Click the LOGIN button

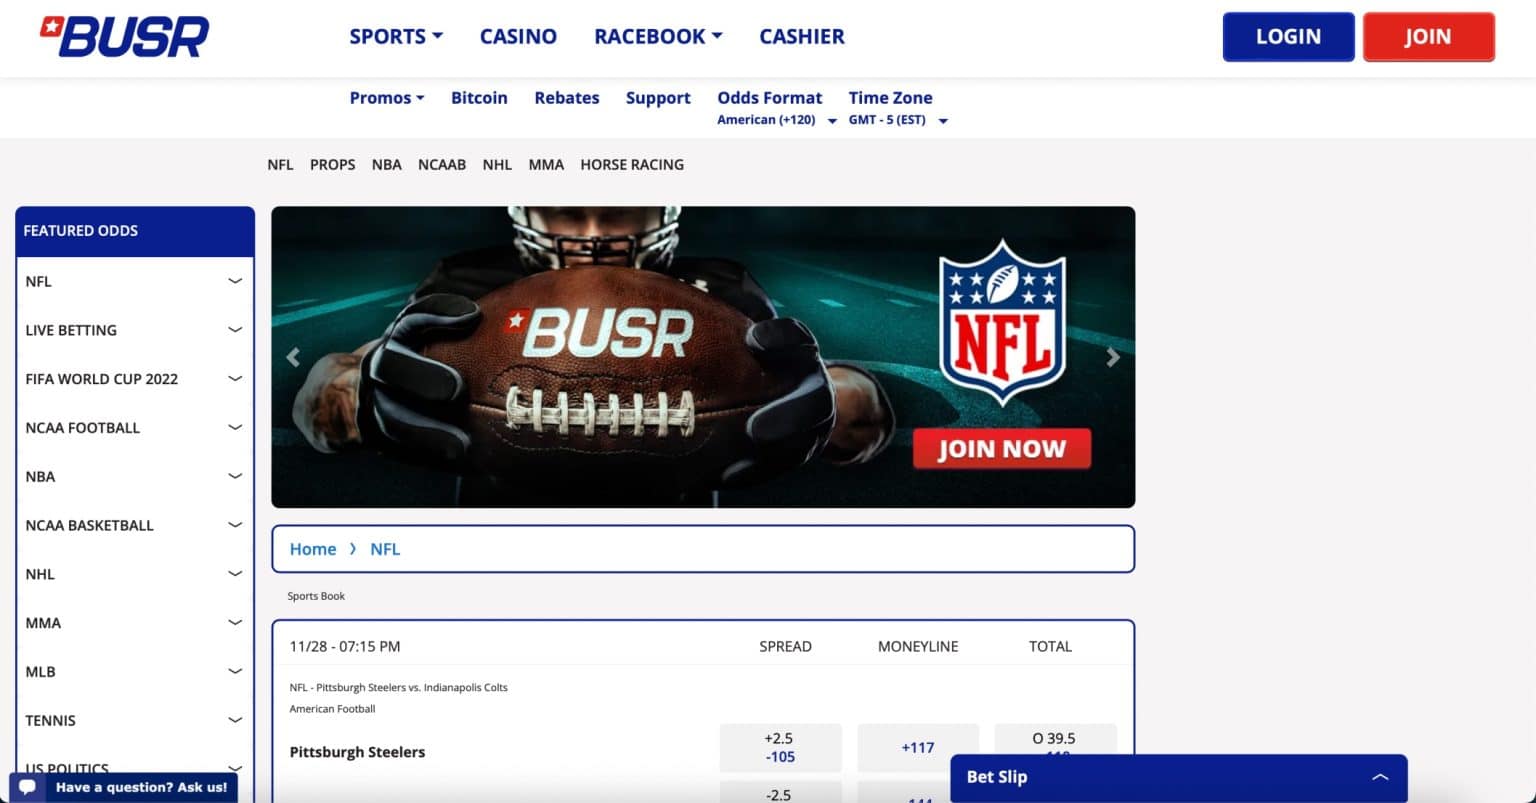tap(1288, 36)
